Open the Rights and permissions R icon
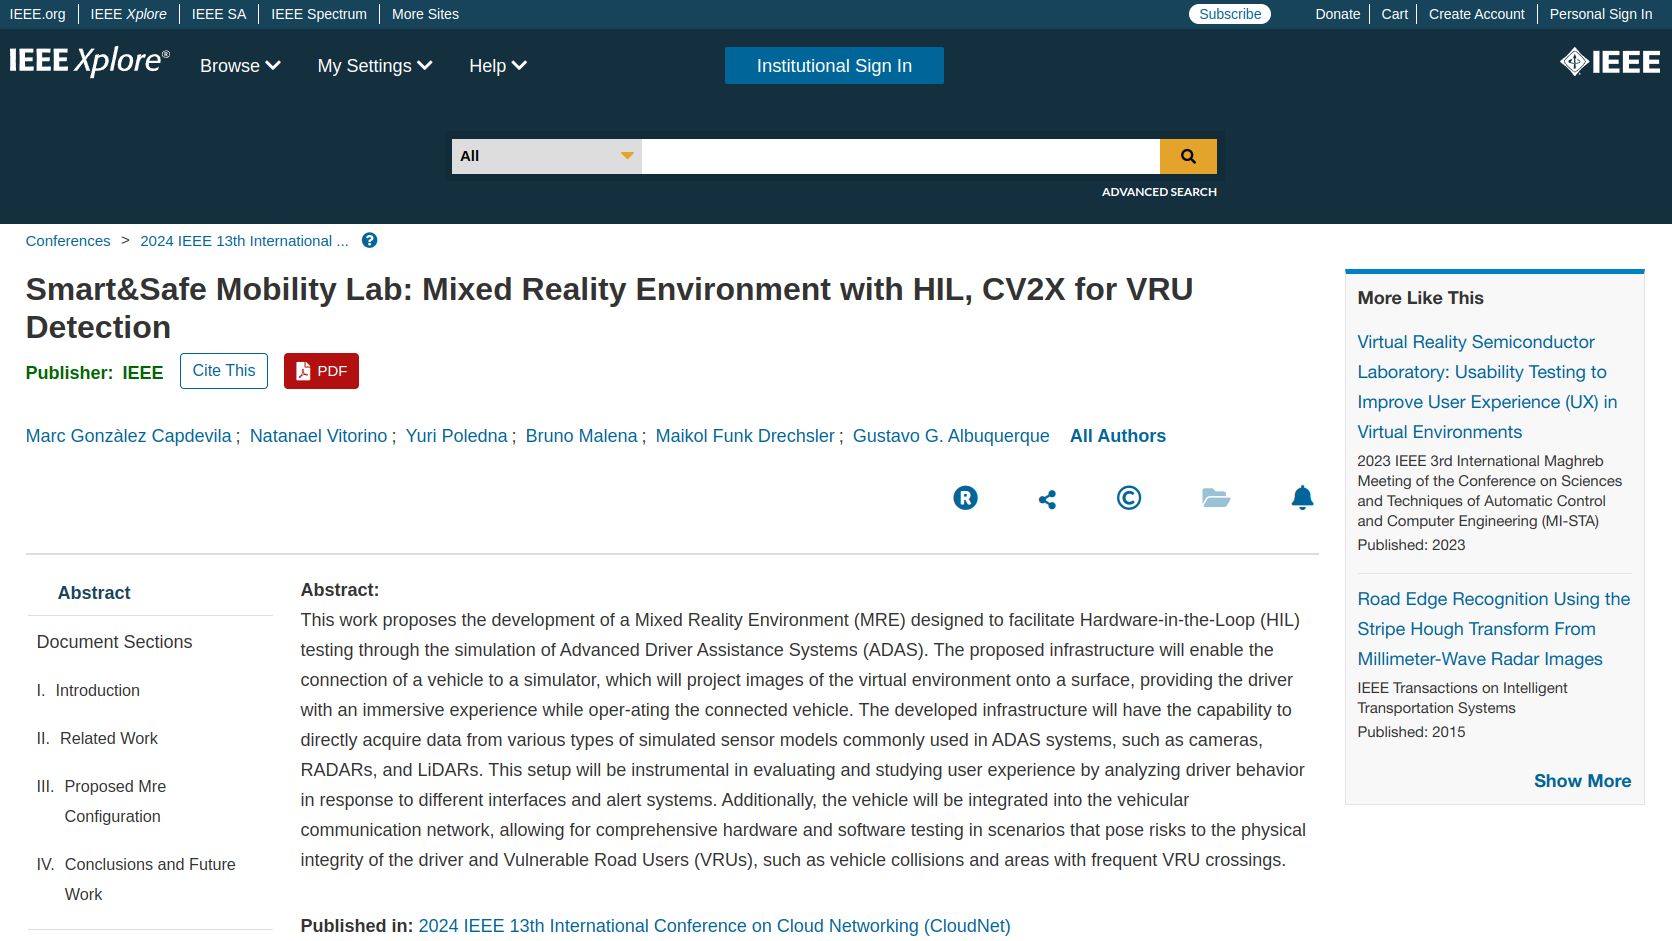 (x=965, y=498)
